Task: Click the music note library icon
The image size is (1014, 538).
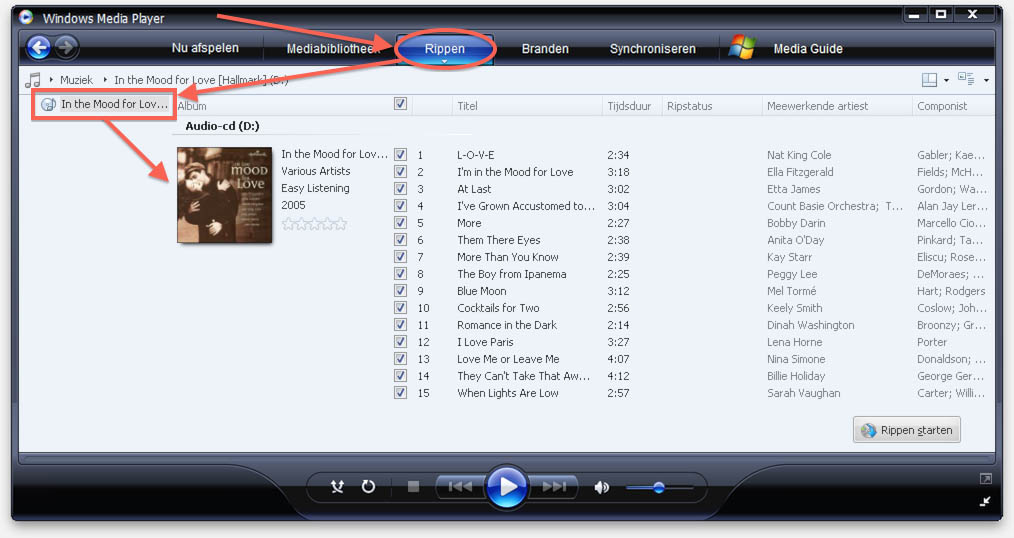Action: 32,80
